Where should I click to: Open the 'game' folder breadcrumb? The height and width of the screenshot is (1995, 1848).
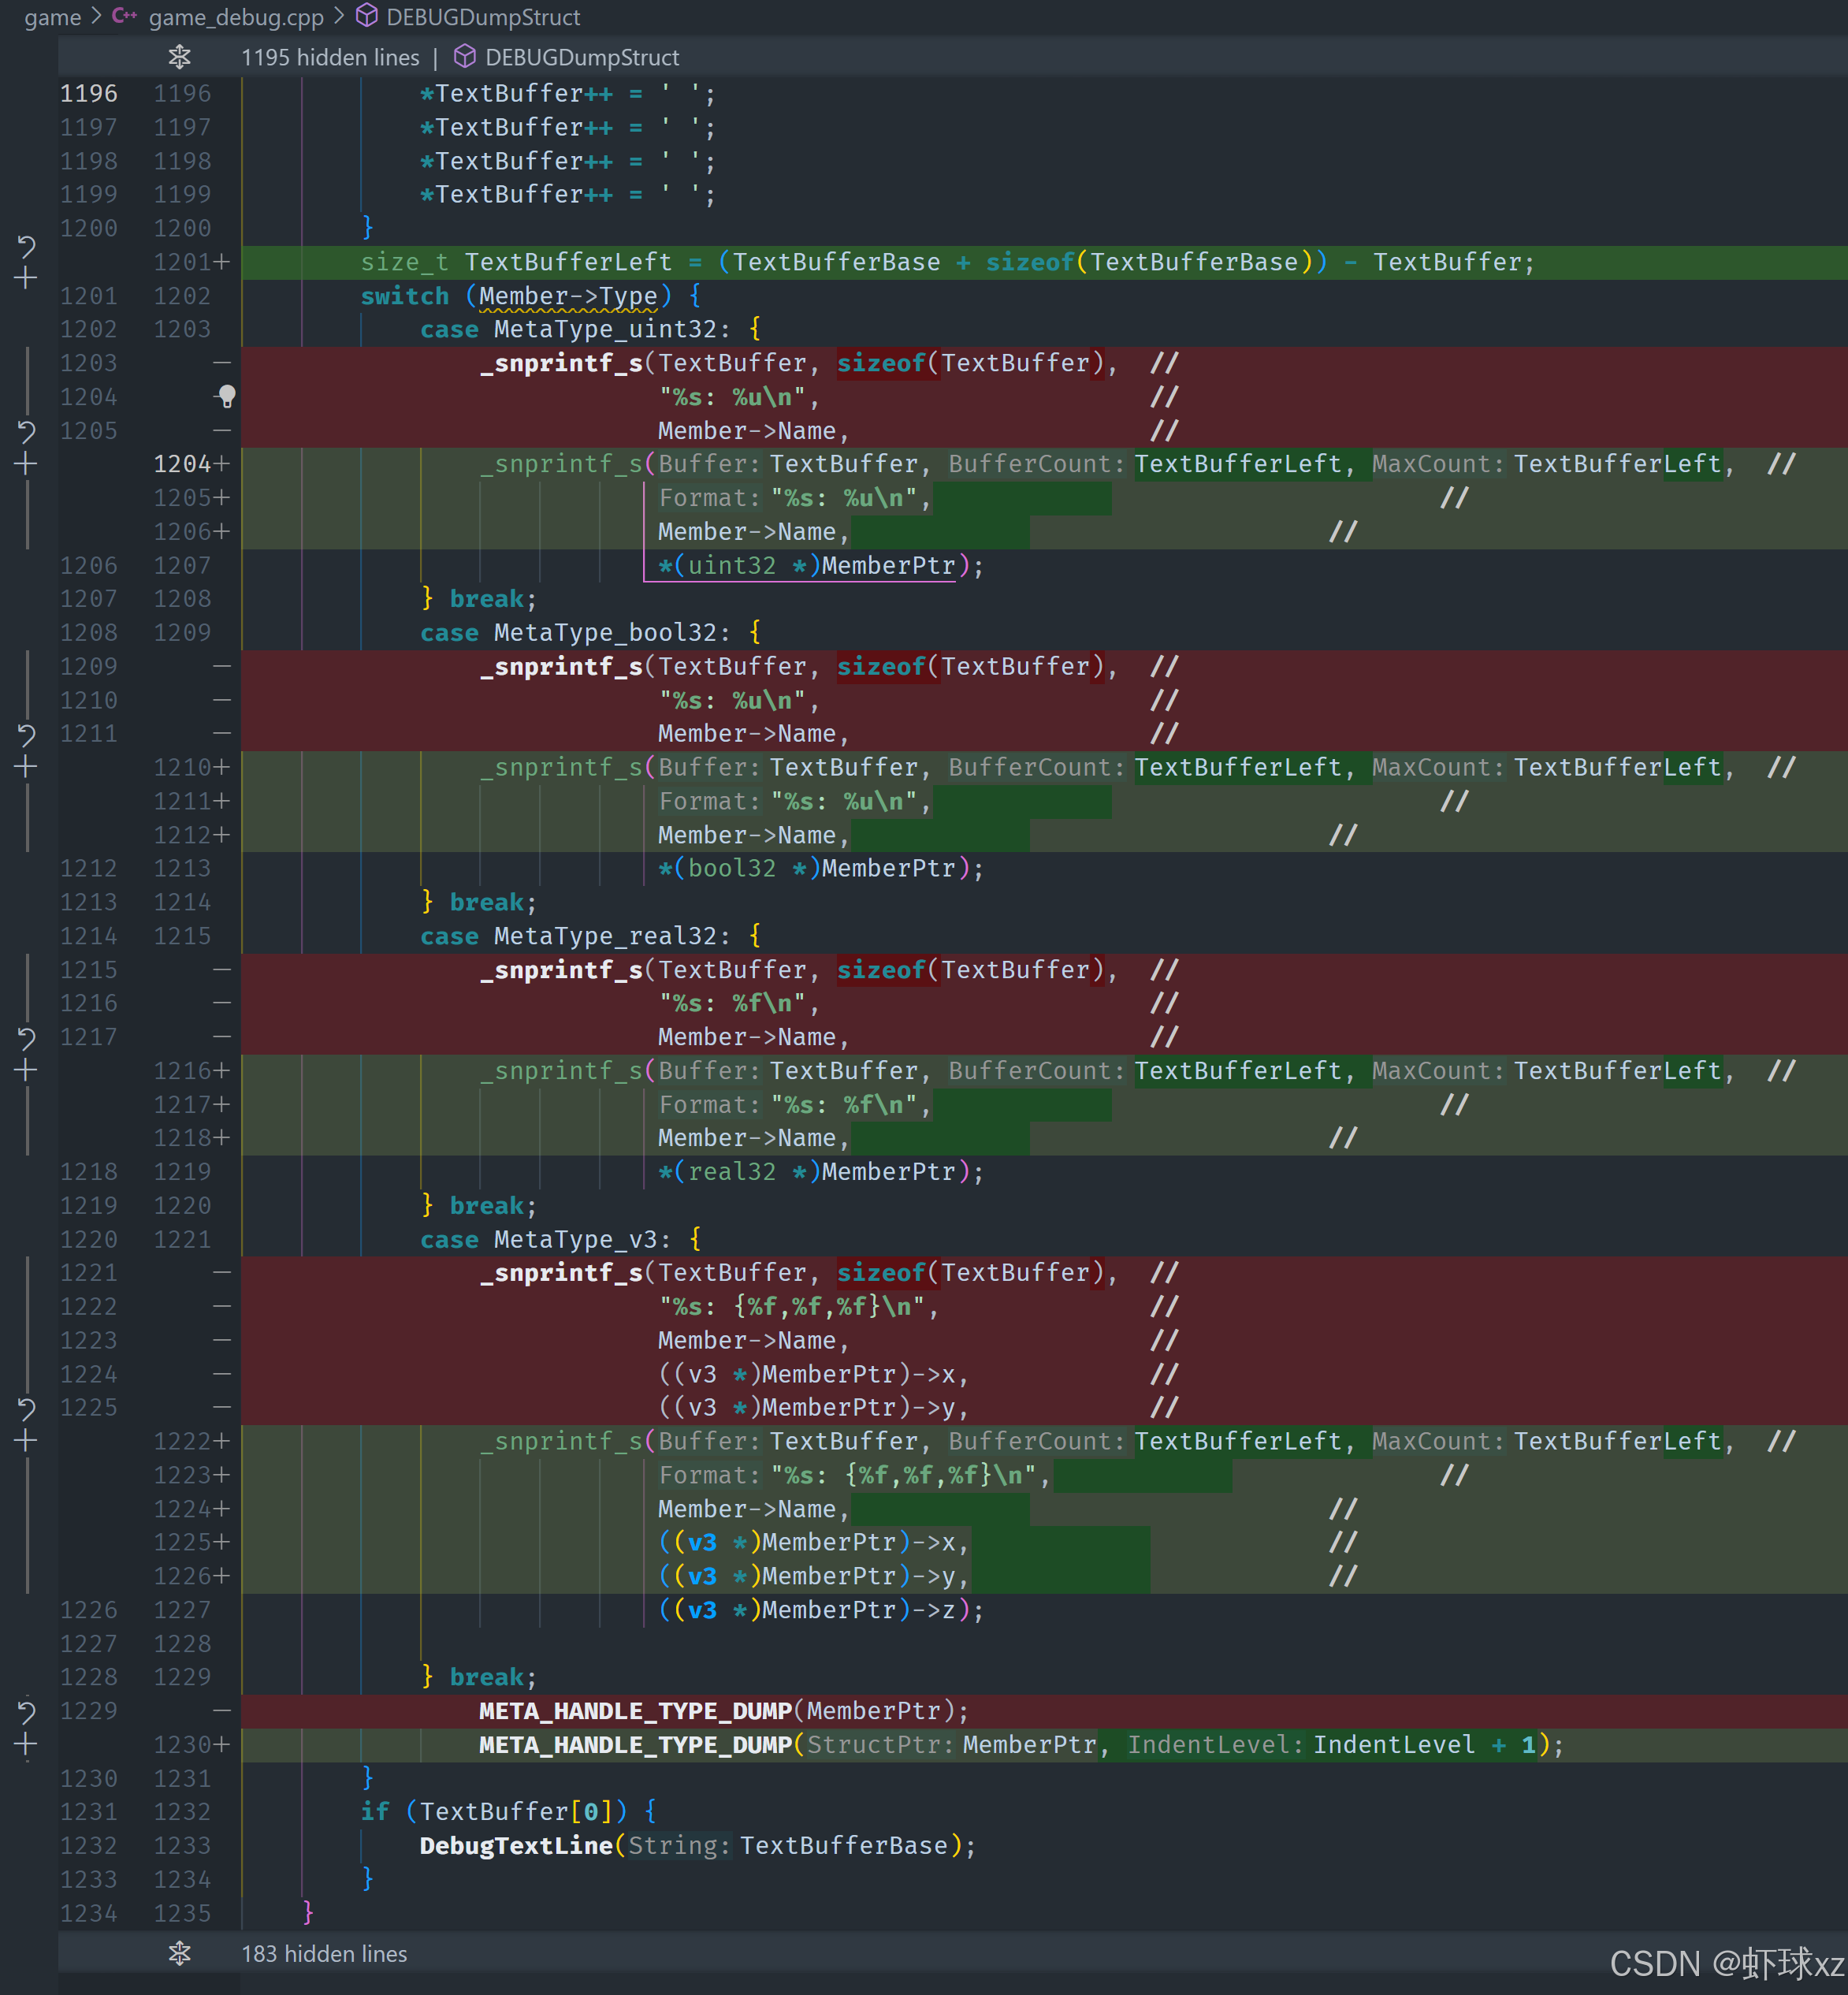[52, 17]
